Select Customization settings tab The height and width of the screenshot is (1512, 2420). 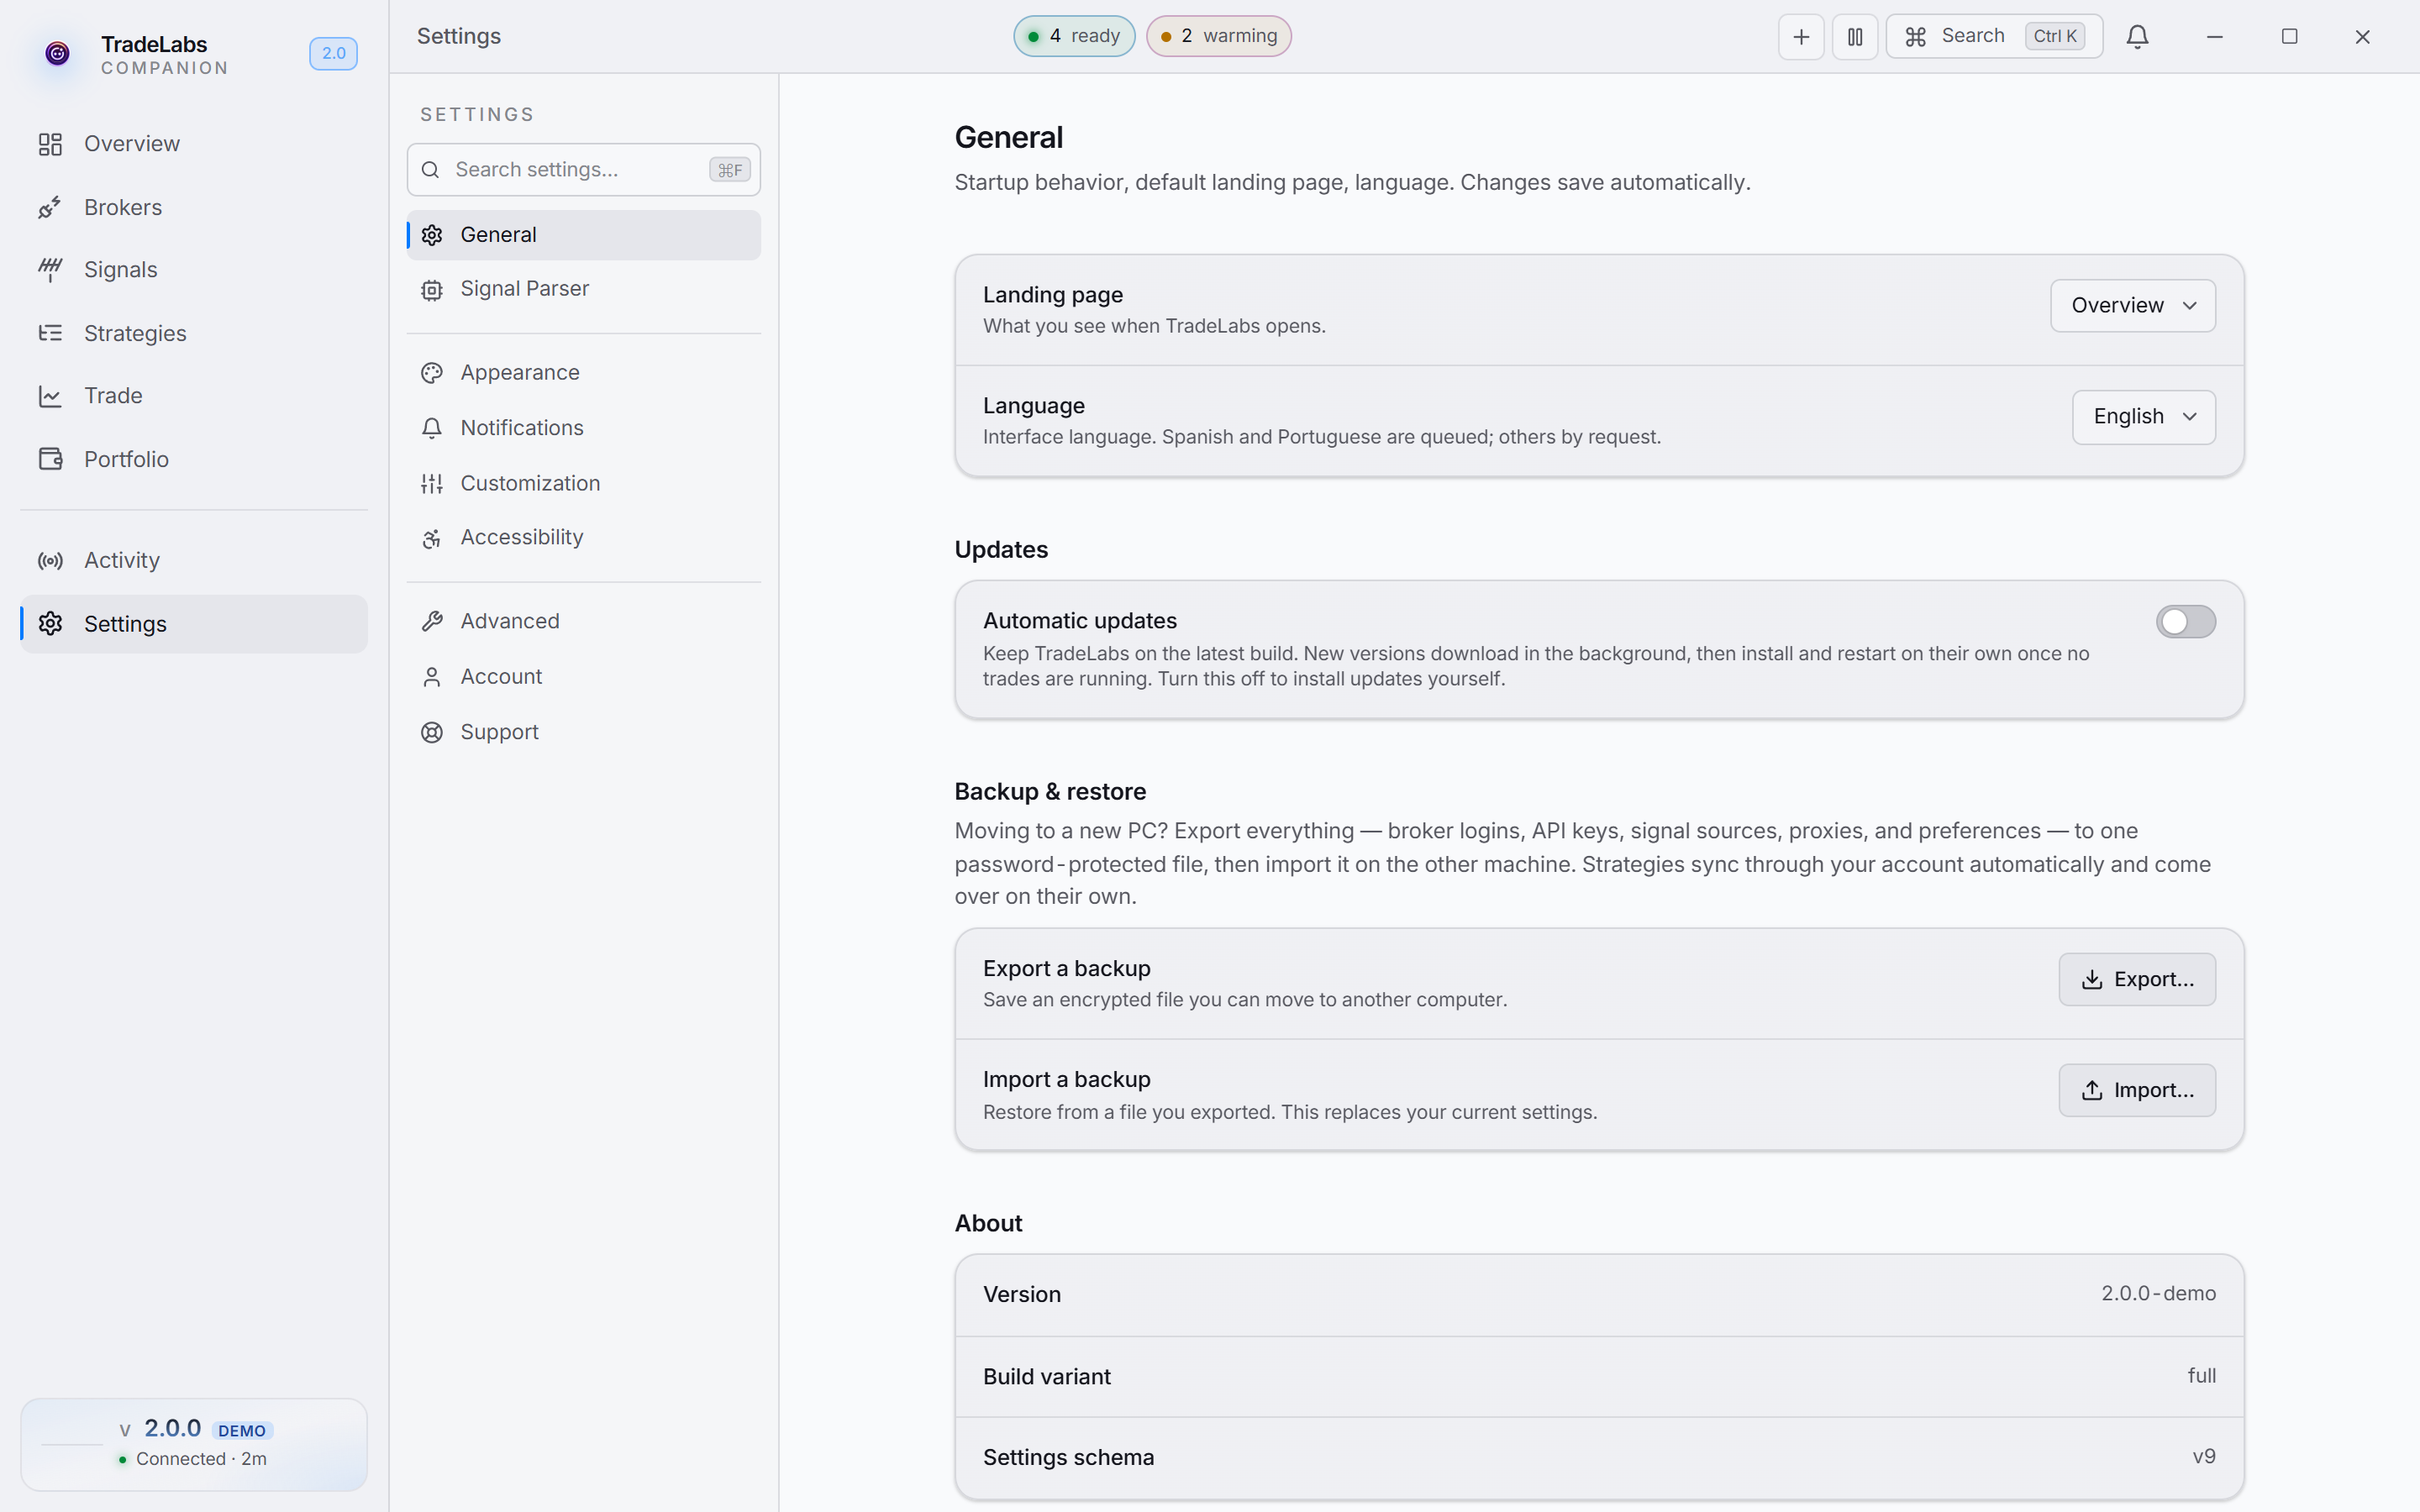(x=583, y=484)
